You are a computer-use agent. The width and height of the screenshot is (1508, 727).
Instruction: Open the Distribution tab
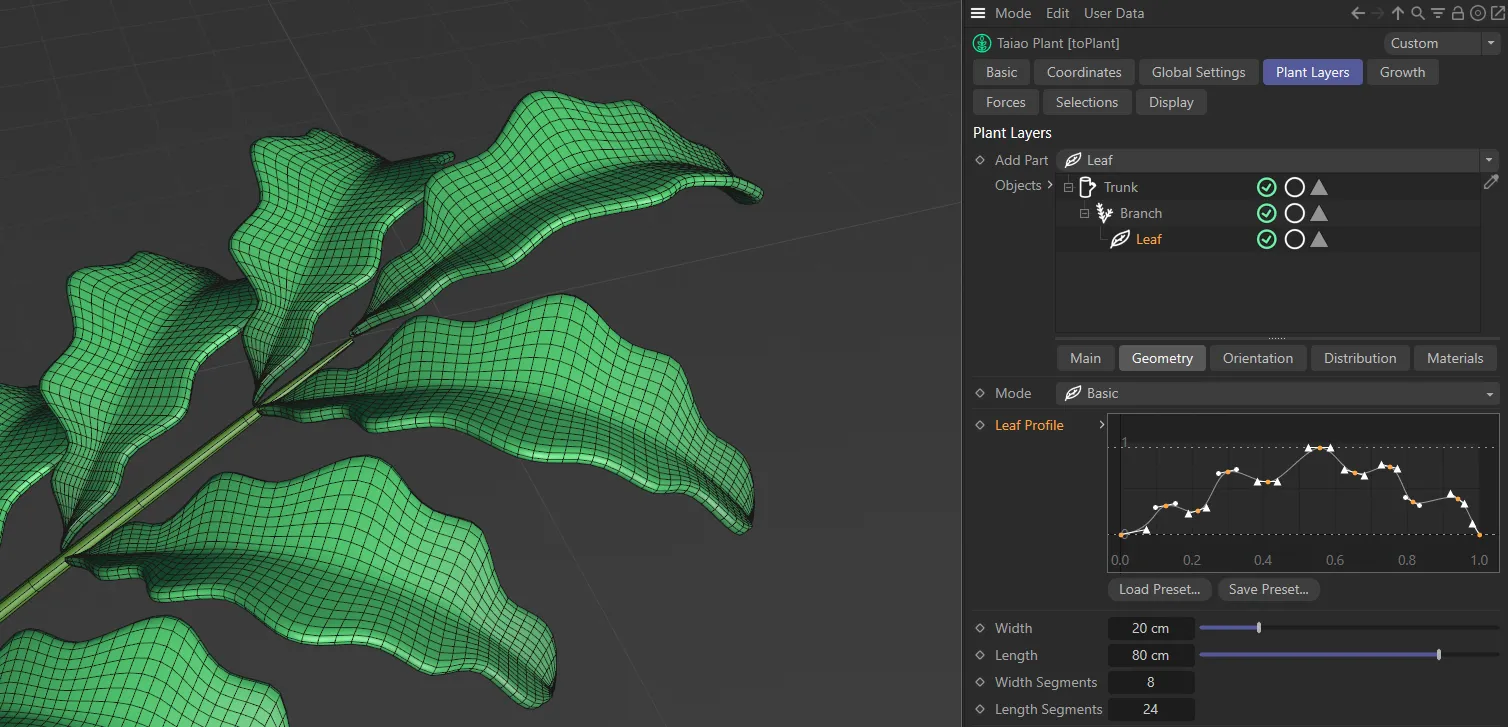[x=1360, y=357]
